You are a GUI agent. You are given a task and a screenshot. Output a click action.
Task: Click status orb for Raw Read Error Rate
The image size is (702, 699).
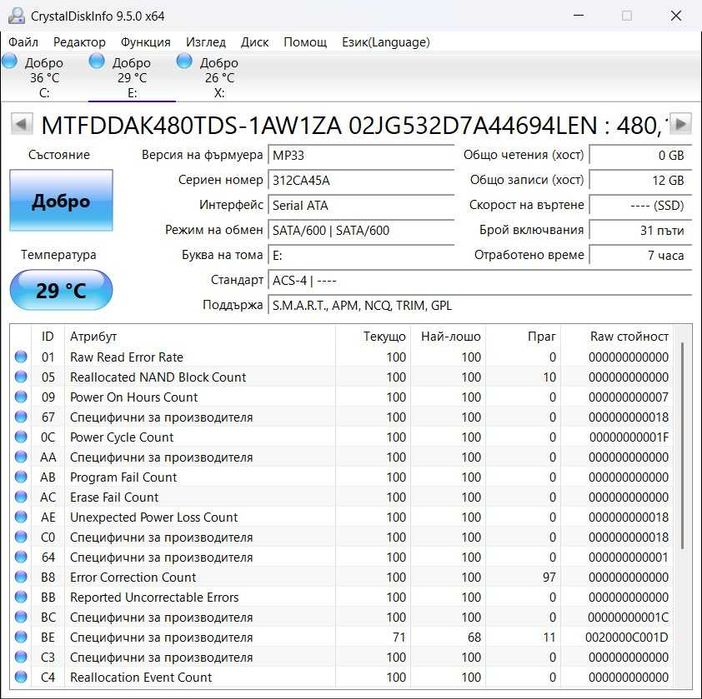[x=21, y=357]
